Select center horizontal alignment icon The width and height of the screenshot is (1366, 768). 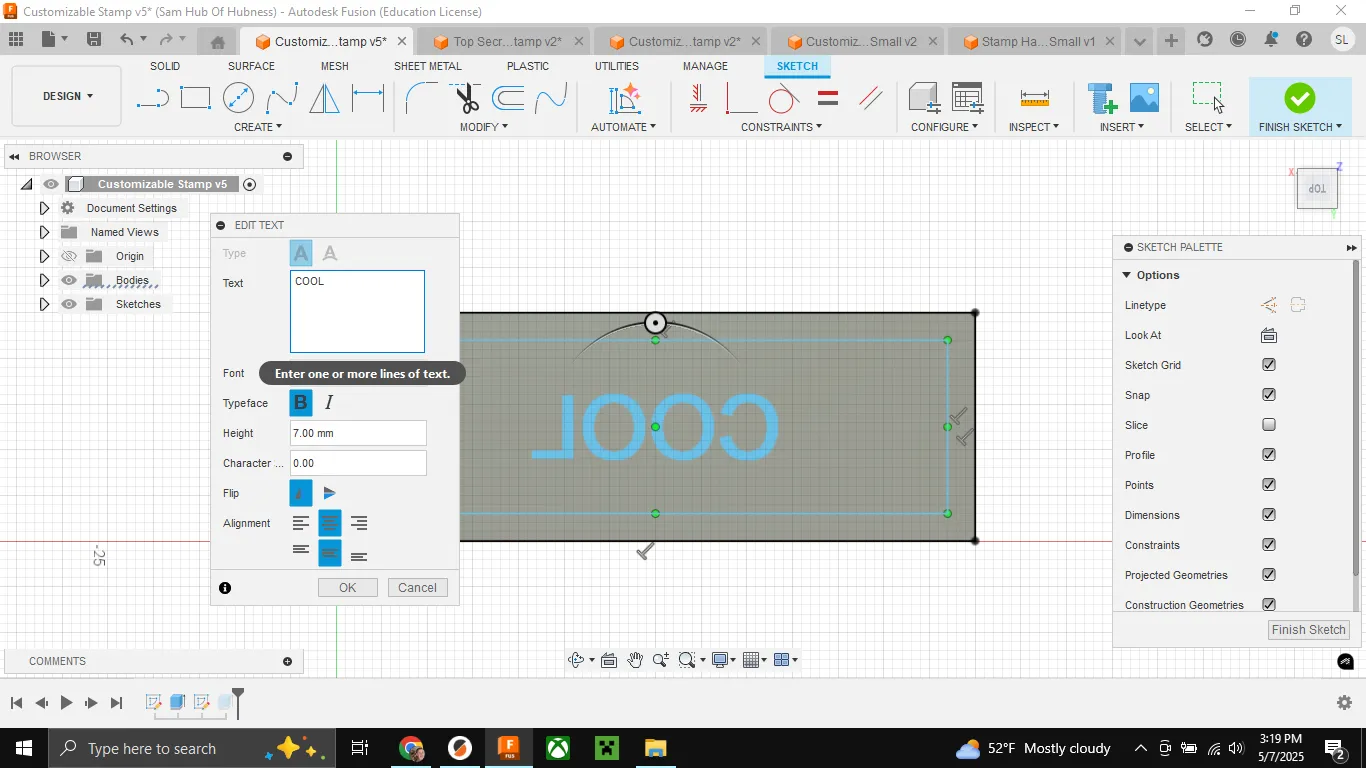330,523
